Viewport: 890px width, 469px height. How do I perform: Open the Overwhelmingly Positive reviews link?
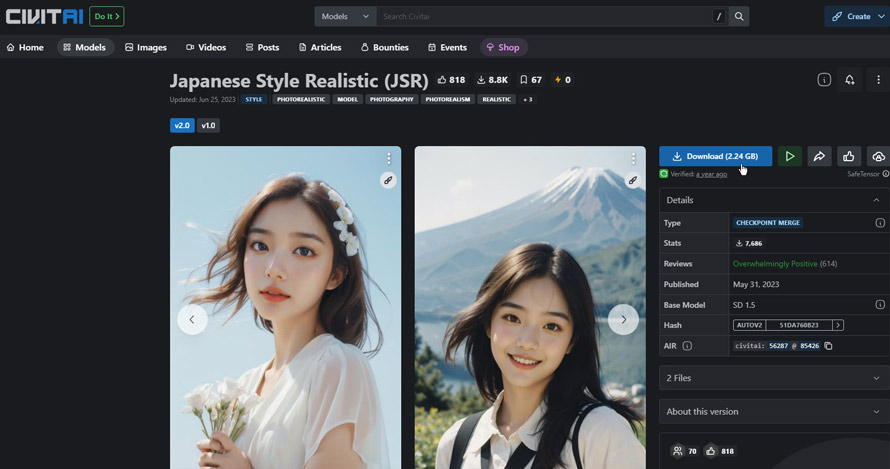coord(777,264)
